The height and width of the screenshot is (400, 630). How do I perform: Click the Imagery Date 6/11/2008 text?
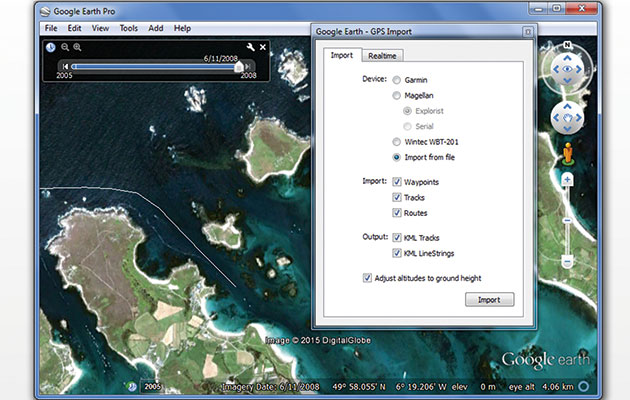coord(270,387)
